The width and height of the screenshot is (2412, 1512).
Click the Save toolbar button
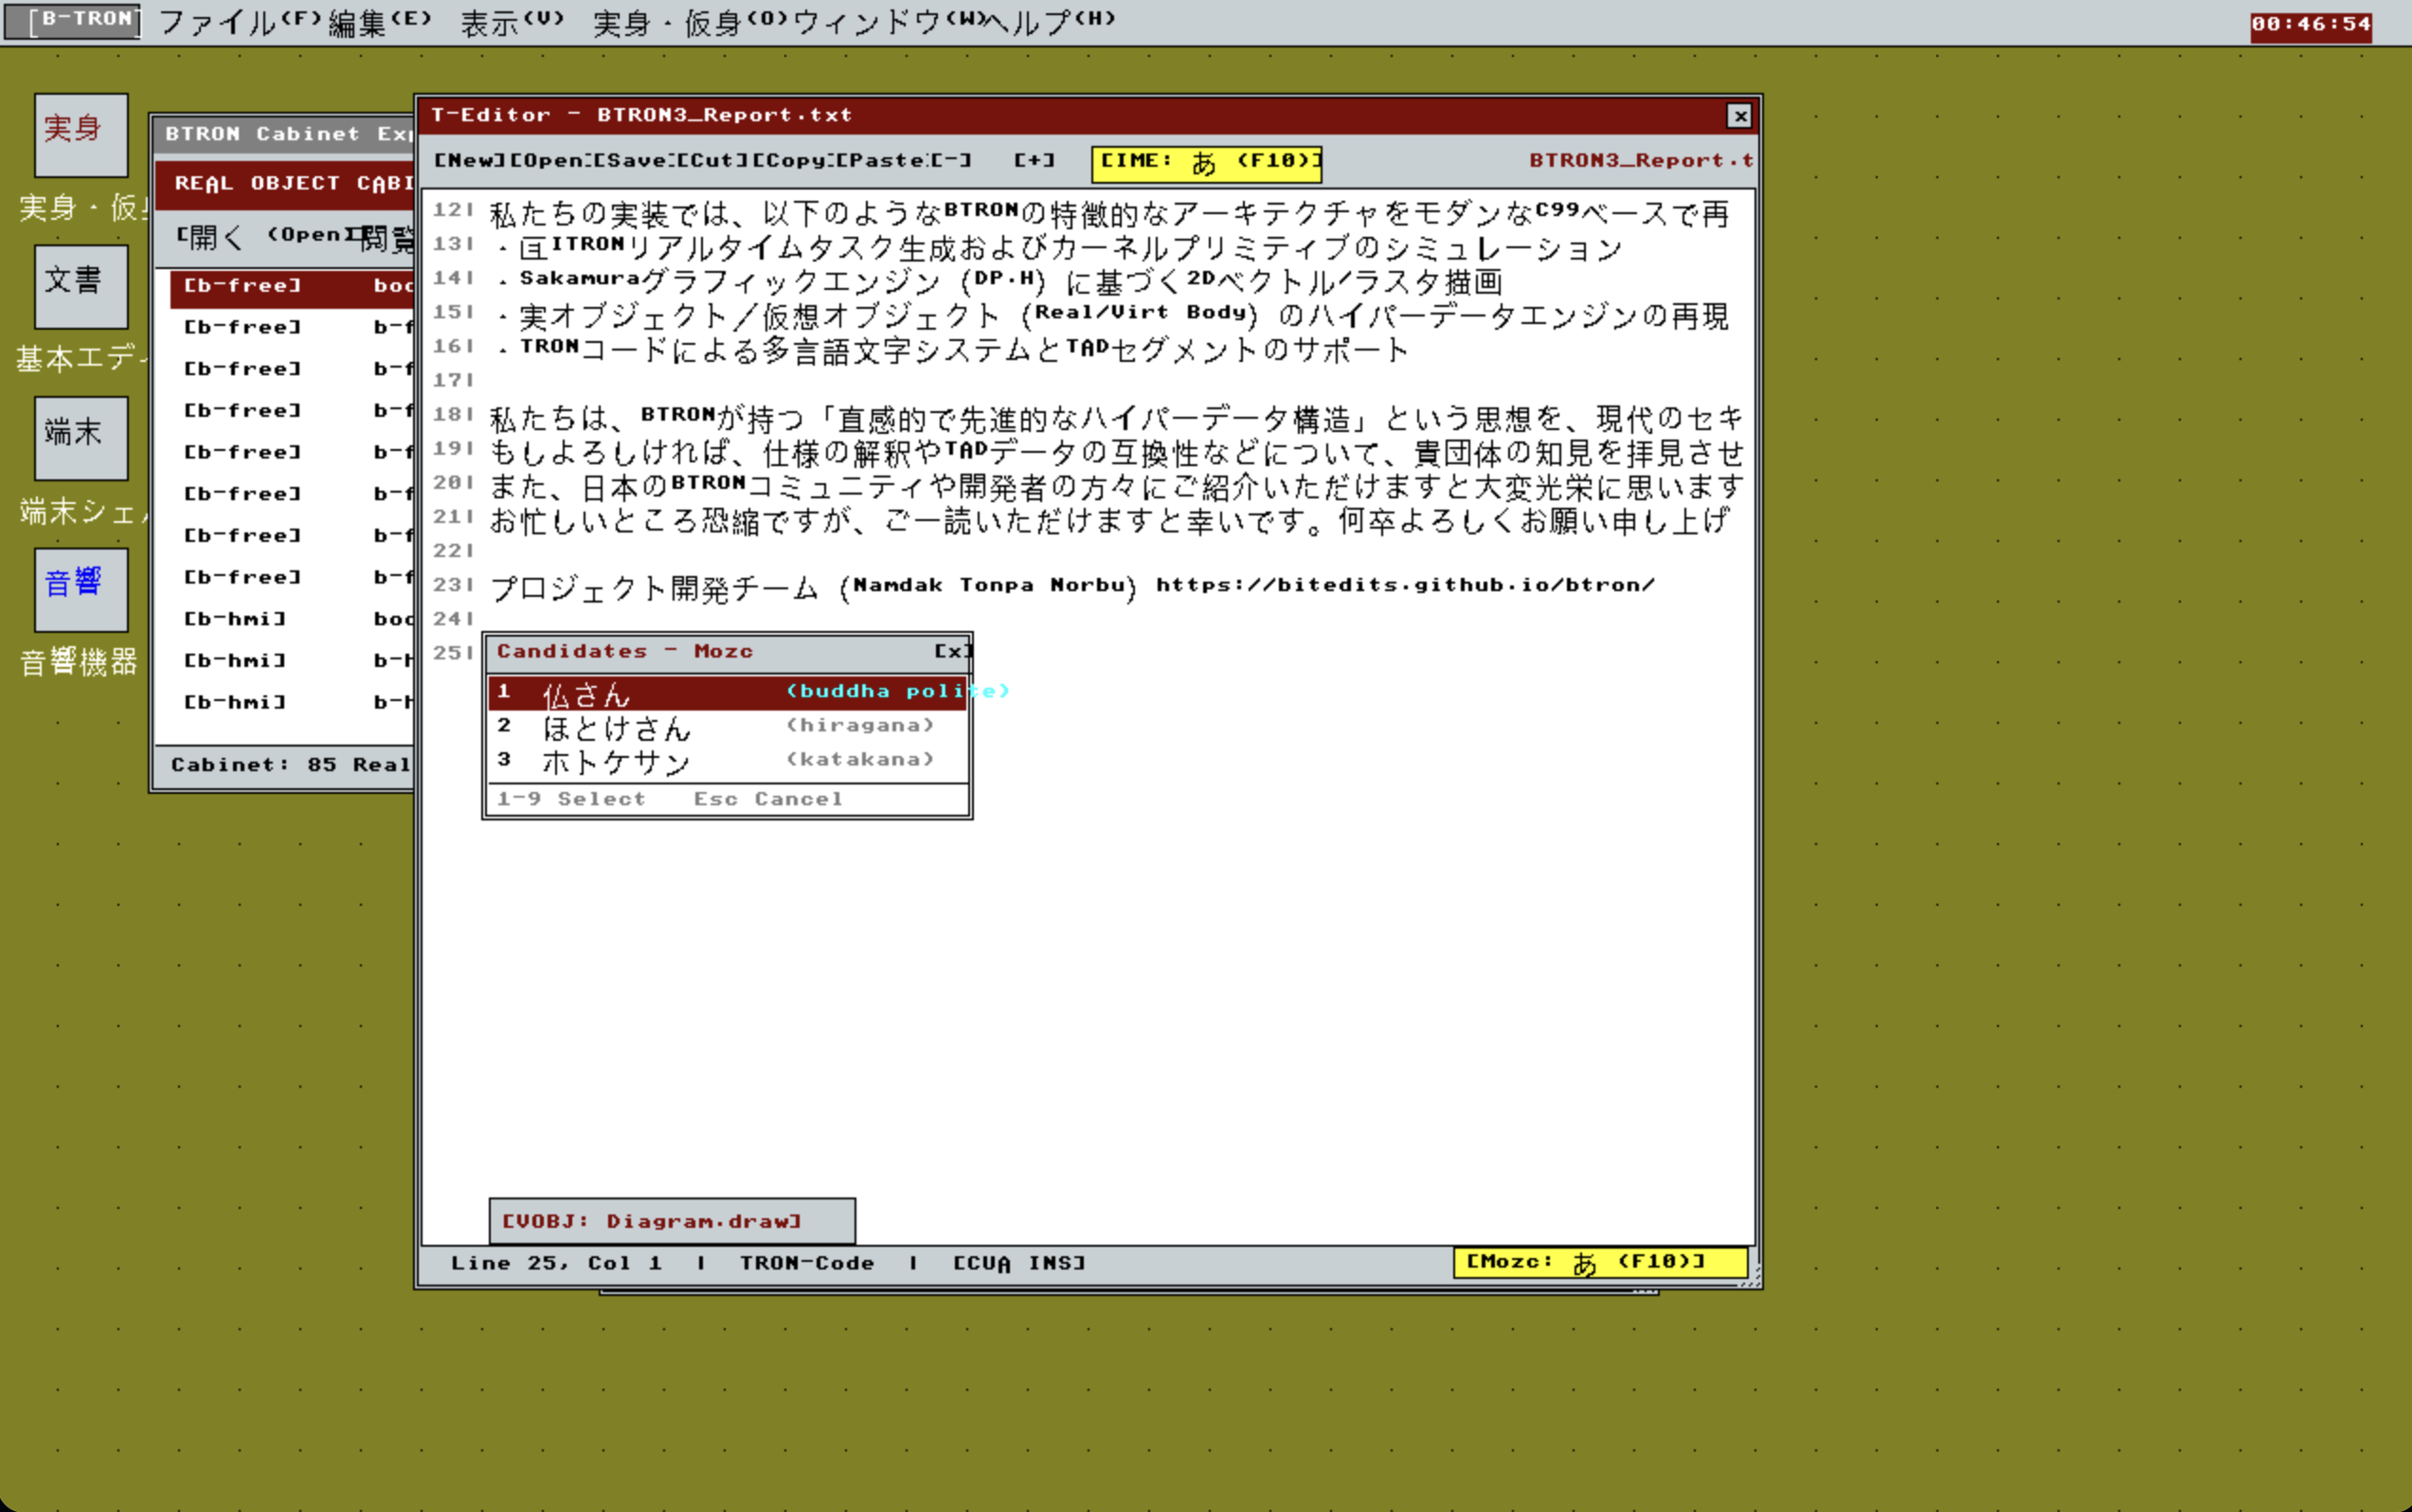(x=633, y=160)
